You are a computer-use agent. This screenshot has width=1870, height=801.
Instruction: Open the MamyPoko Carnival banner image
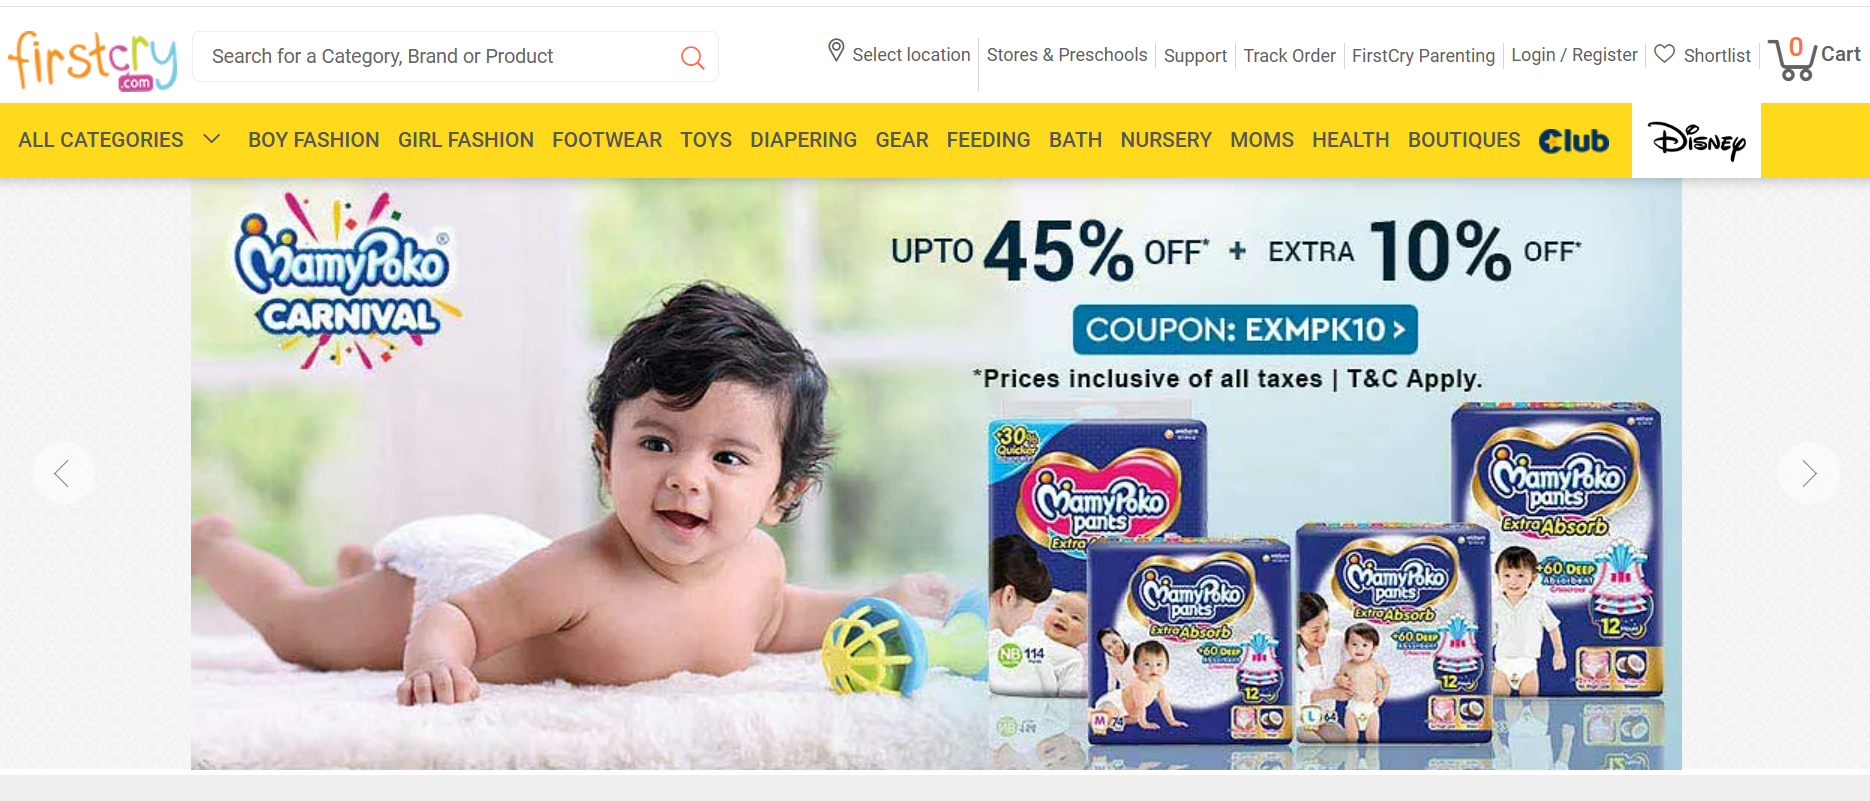point(936,474)
